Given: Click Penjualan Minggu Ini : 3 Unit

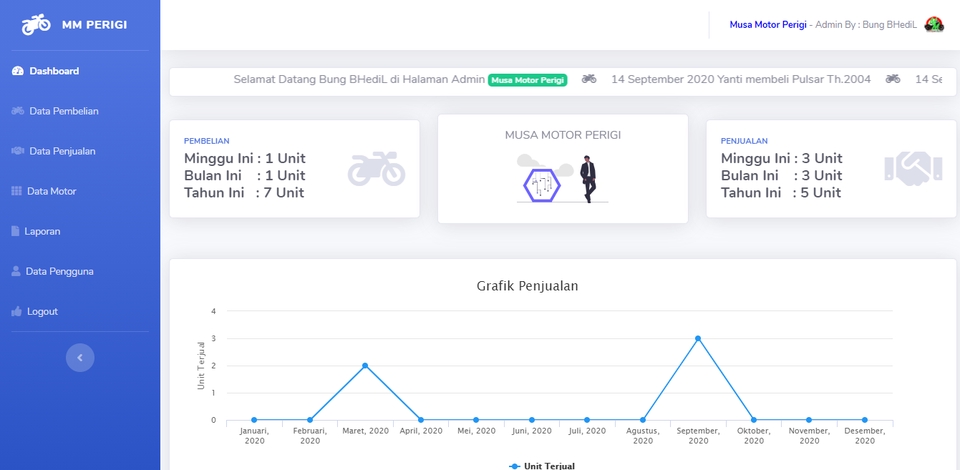Looking at the screenshot, I should click(781, 159).
